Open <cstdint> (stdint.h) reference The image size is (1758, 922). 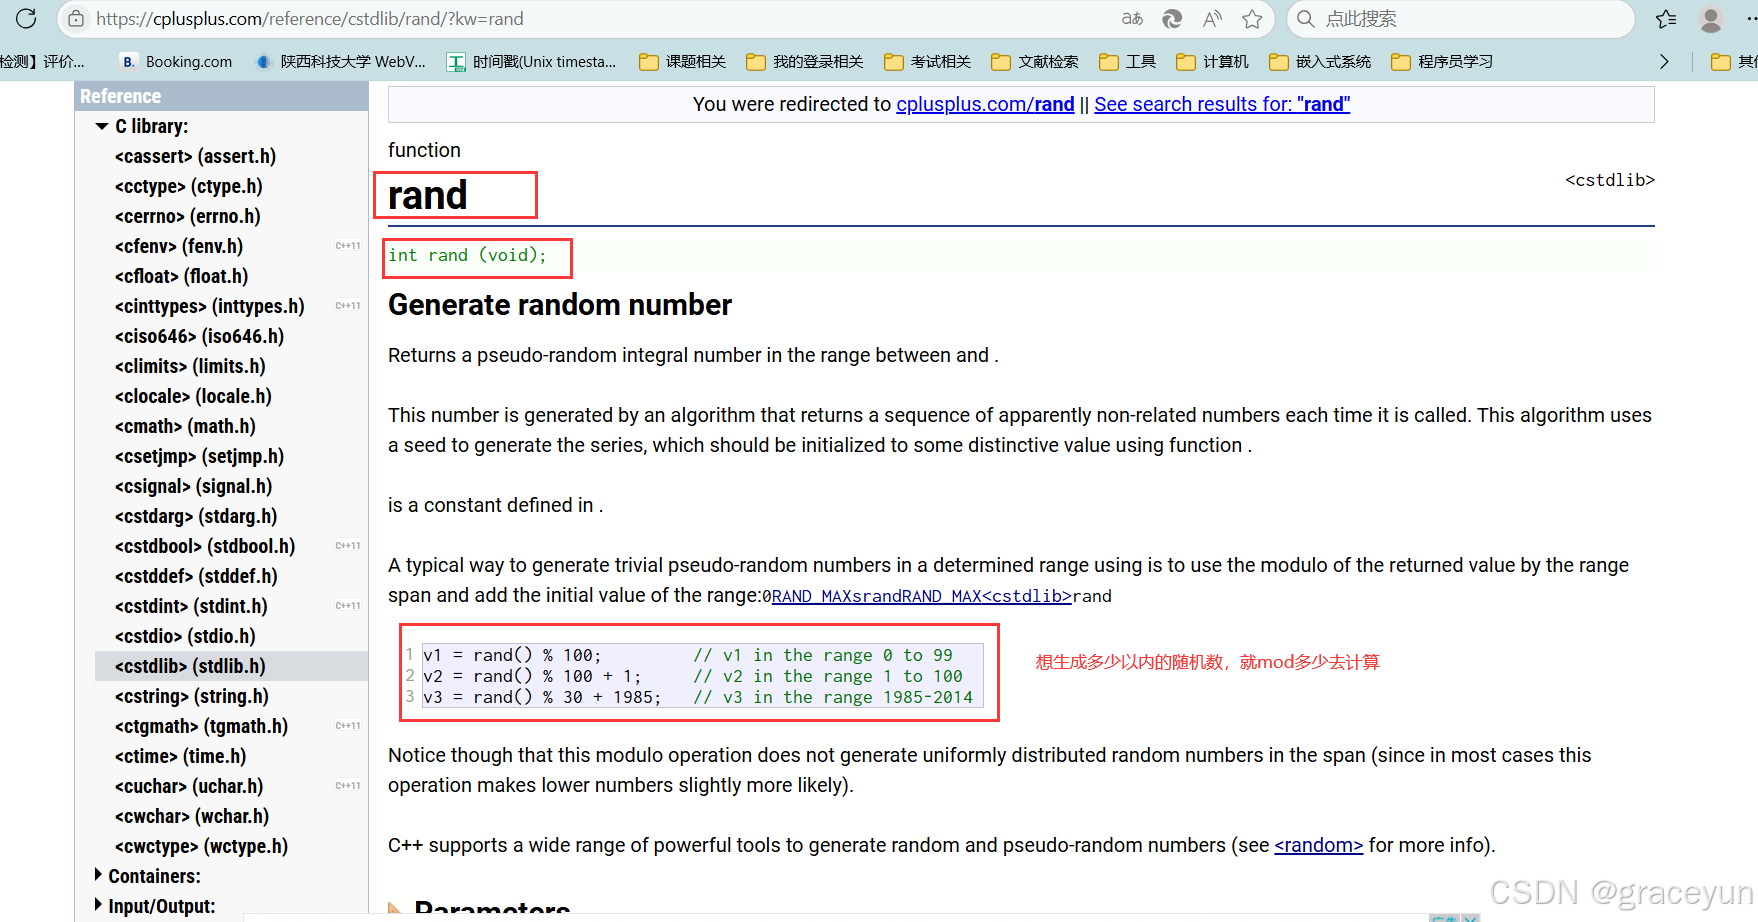(191, 606)
